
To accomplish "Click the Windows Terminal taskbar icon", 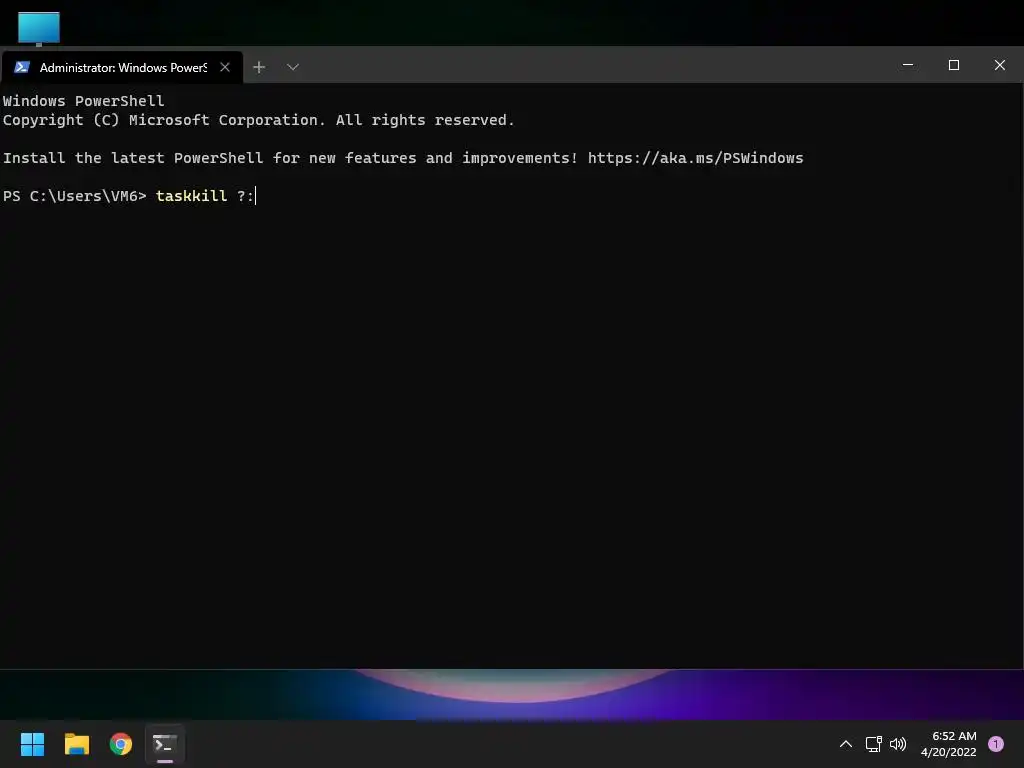I will tap(165, 744).
